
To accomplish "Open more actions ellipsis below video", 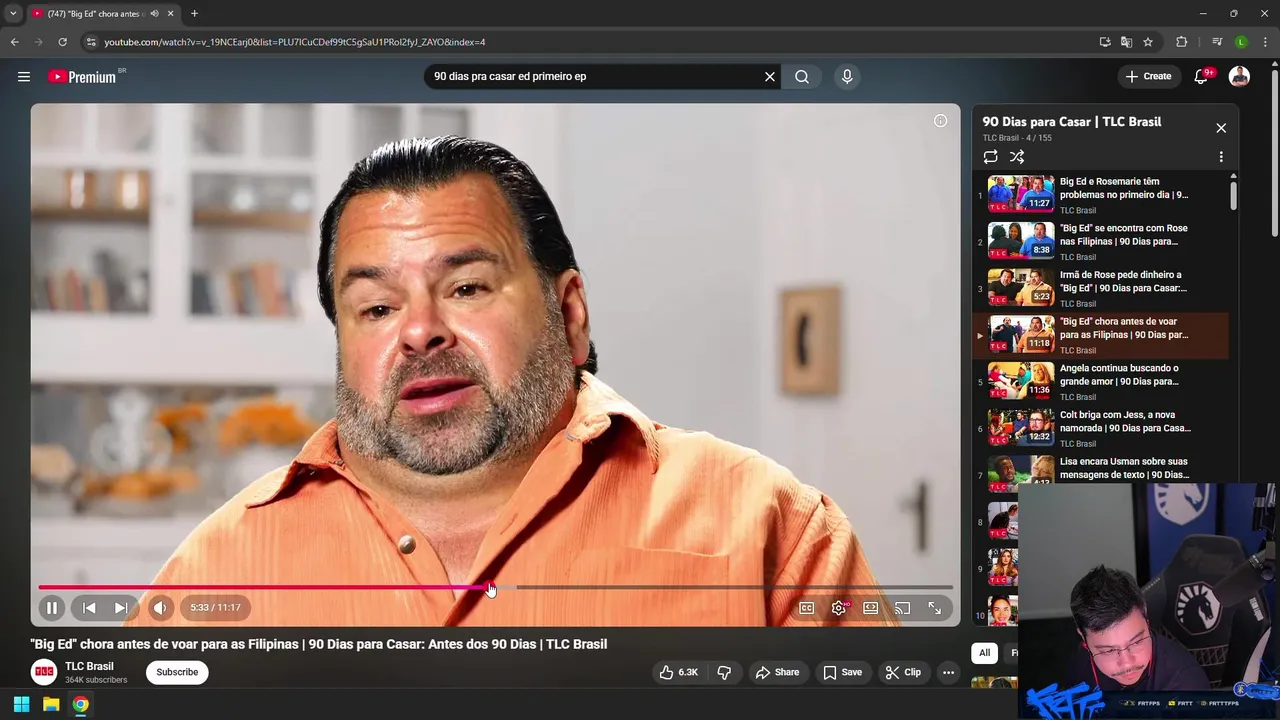I will pyautogui.click(x=948, y=672).
